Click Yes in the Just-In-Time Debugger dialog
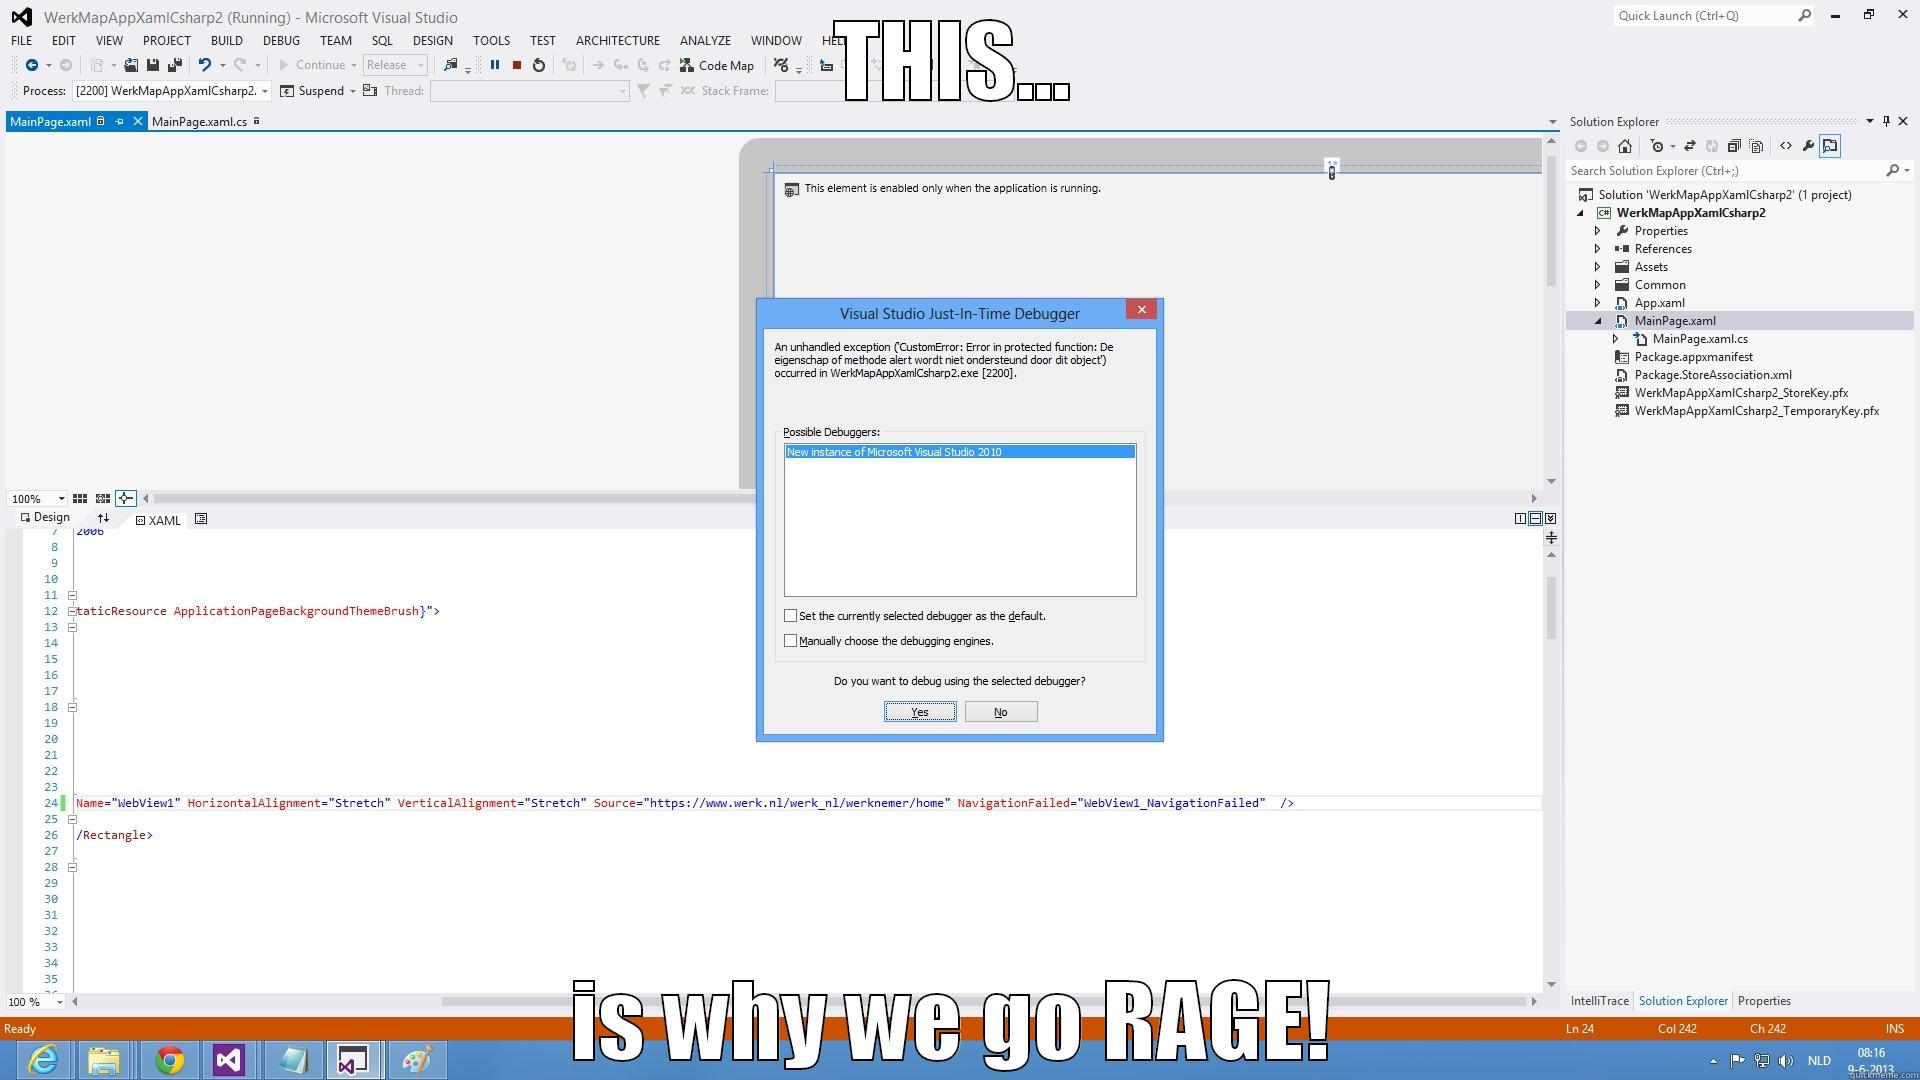The width and height of the screenshot is (1920, 1080). [x=920, y=712]
